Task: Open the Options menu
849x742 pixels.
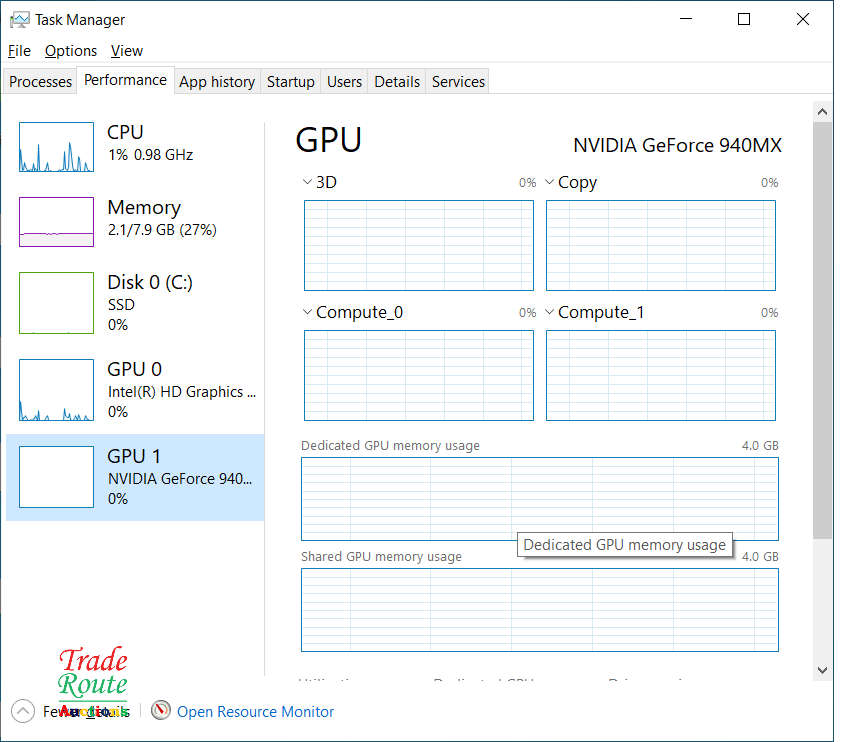Action: (x=70, y=50)
